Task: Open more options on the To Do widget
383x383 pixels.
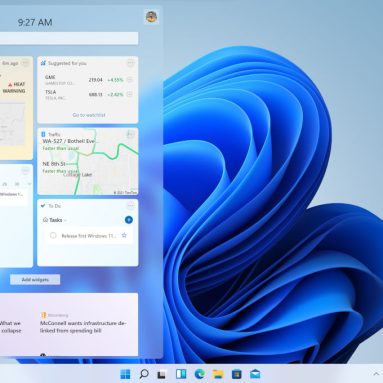Action: click(x=131, y=205)
